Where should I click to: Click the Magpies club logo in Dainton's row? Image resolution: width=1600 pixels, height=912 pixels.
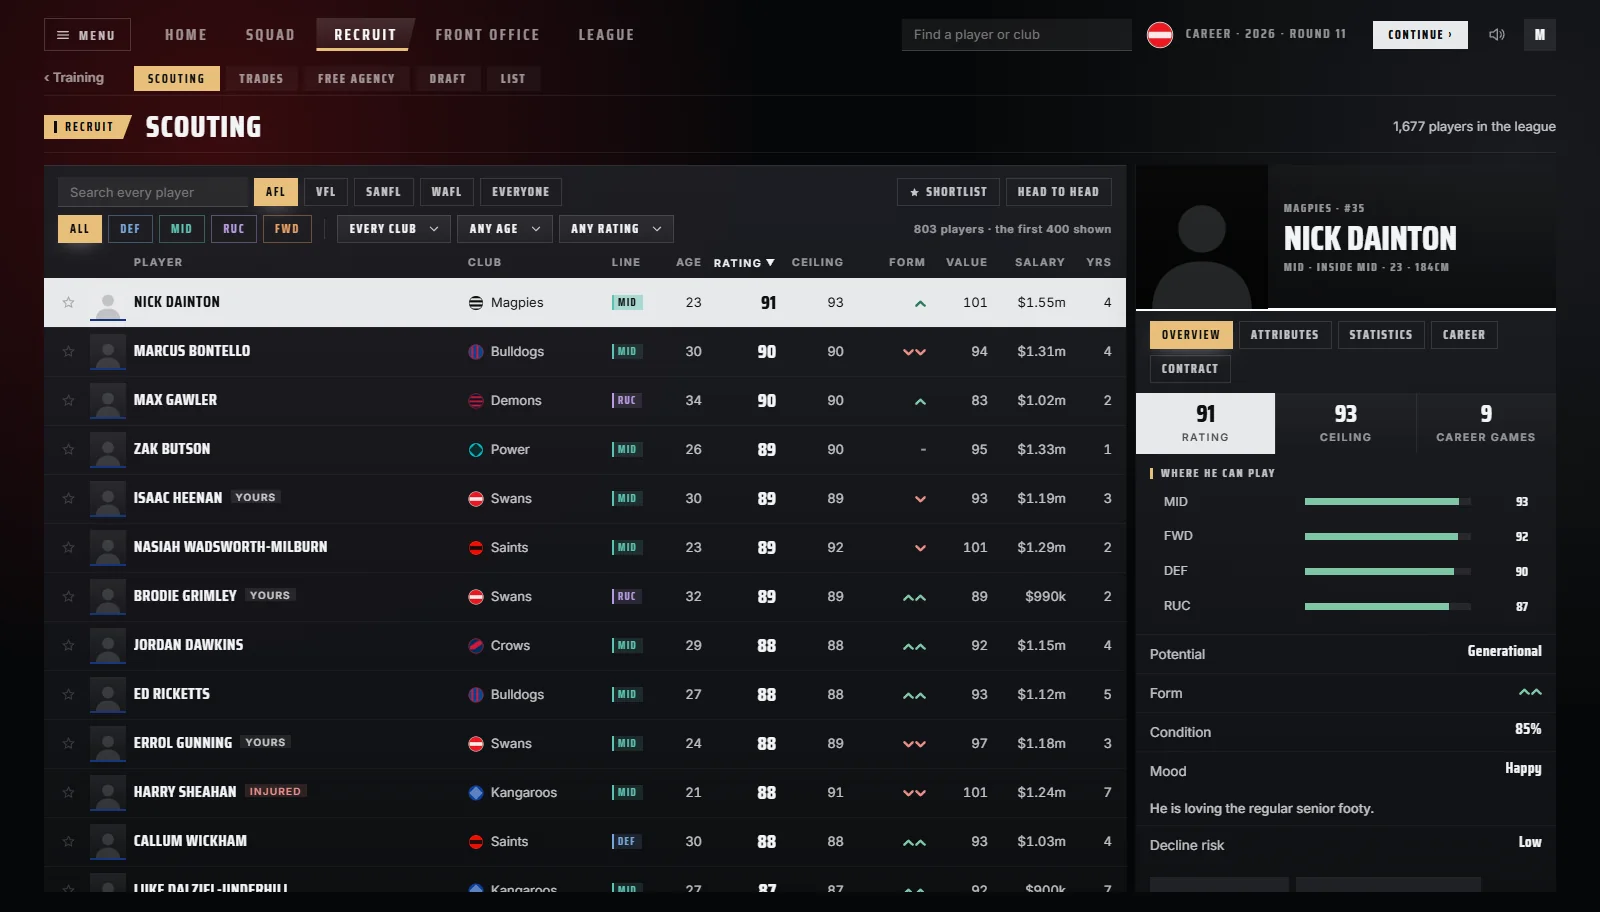[x=476, y=303]
